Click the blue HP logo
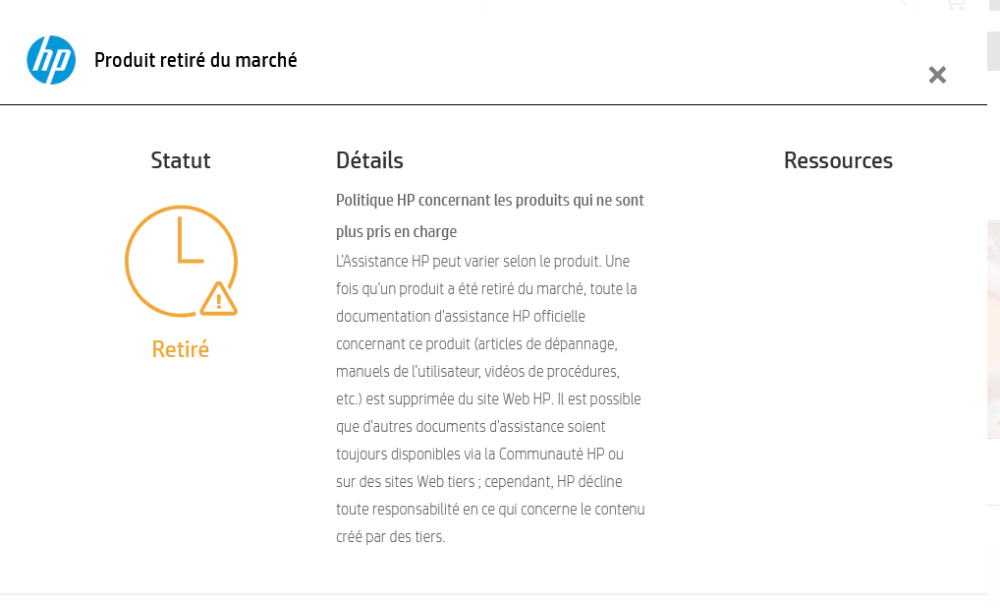This screenshot has width=1000, height=608. [x=51, y=60]
